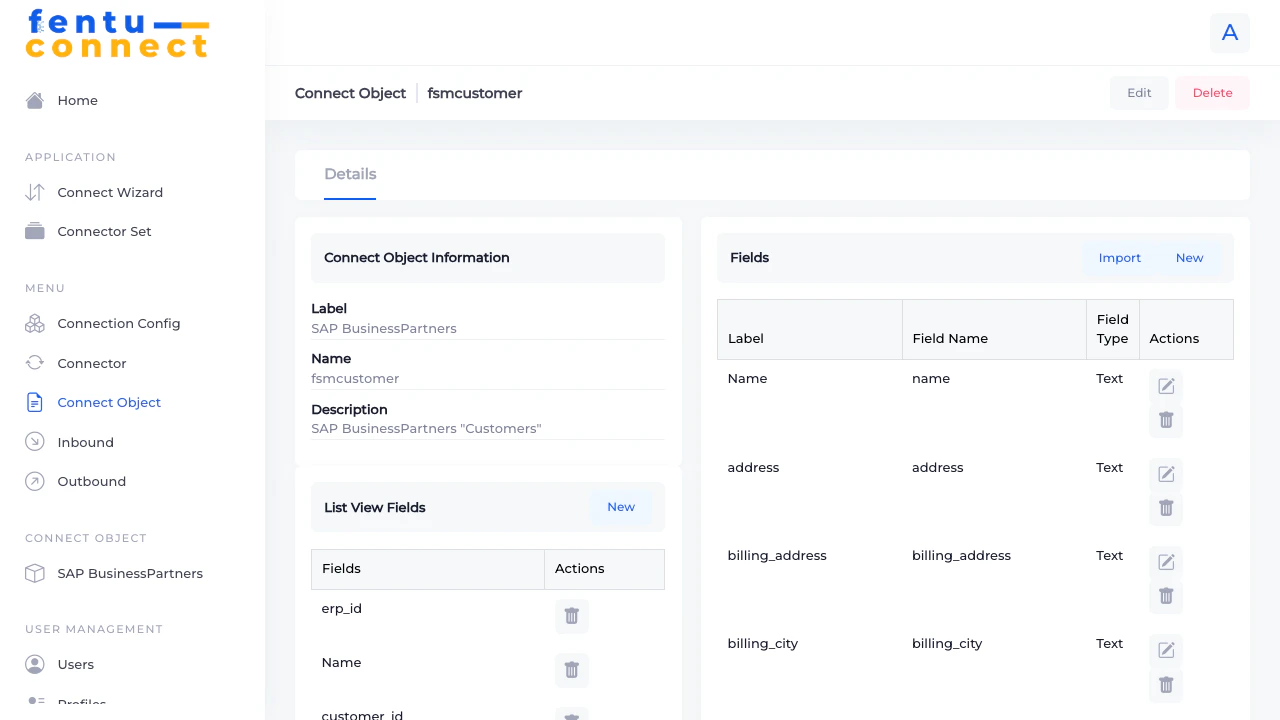
Task: Click New in List View Fields
Action: tap(621, 507)
